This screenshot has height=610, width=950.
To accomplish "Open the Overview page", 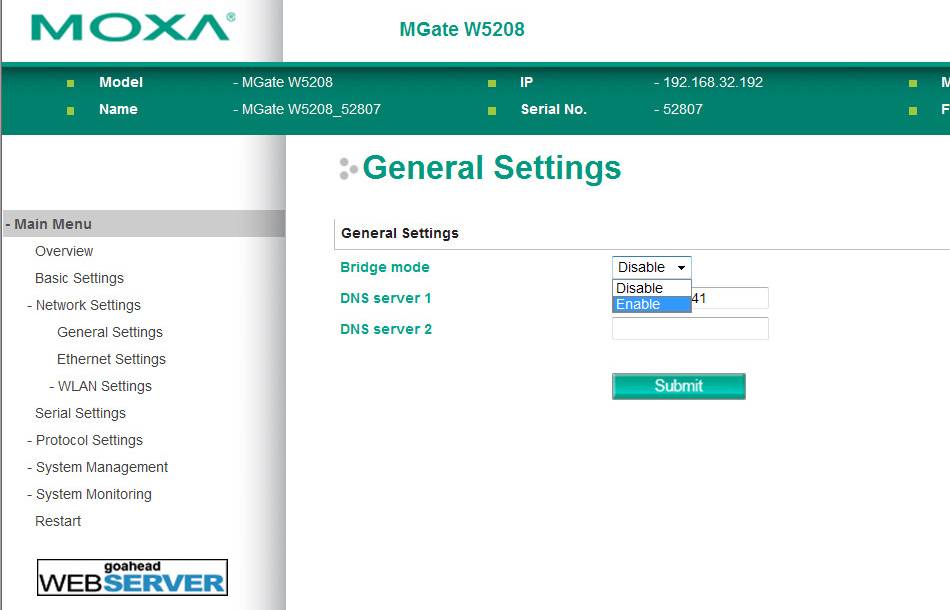I will 64,251.
